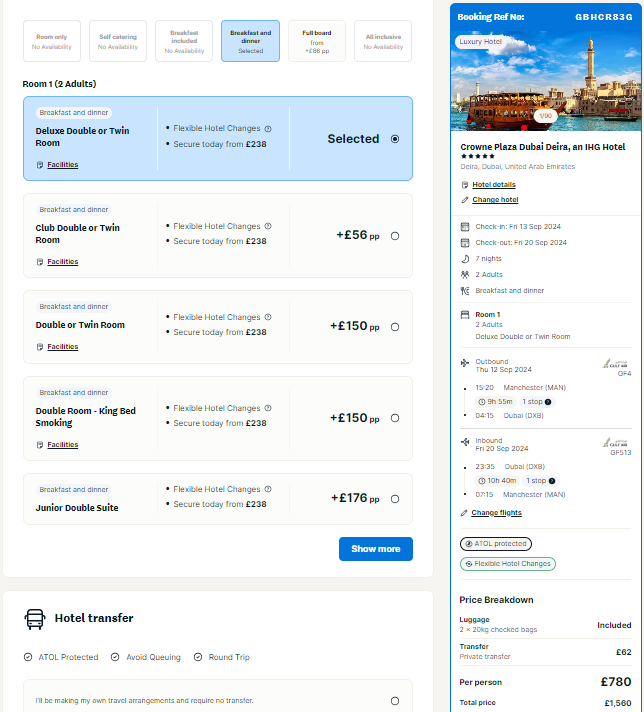Click the 1/90 photo counter
Image resolution: width=644 pixels, height=712 pixels.
(x=545, y=116)
